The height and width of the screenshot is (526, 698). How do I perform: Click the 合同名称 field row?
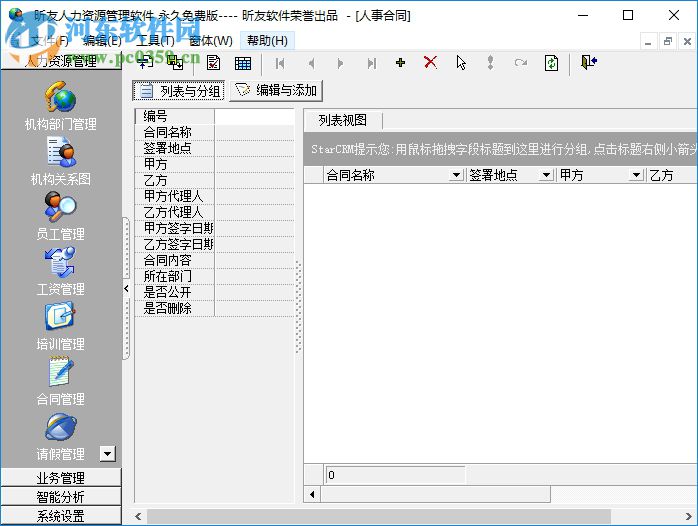[215, 132]
